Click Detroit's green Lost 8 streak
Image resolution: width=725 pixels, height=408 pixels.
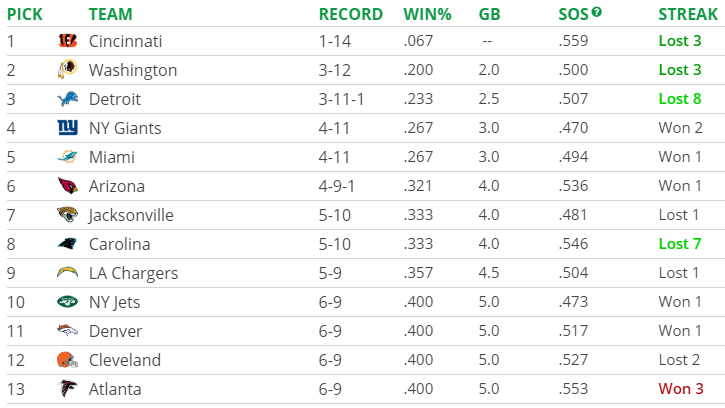[680, 99]
